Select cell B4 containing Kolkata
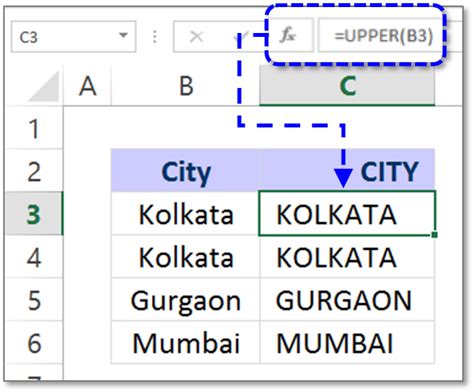The image size is (474, 392). (x=185, y=256)
